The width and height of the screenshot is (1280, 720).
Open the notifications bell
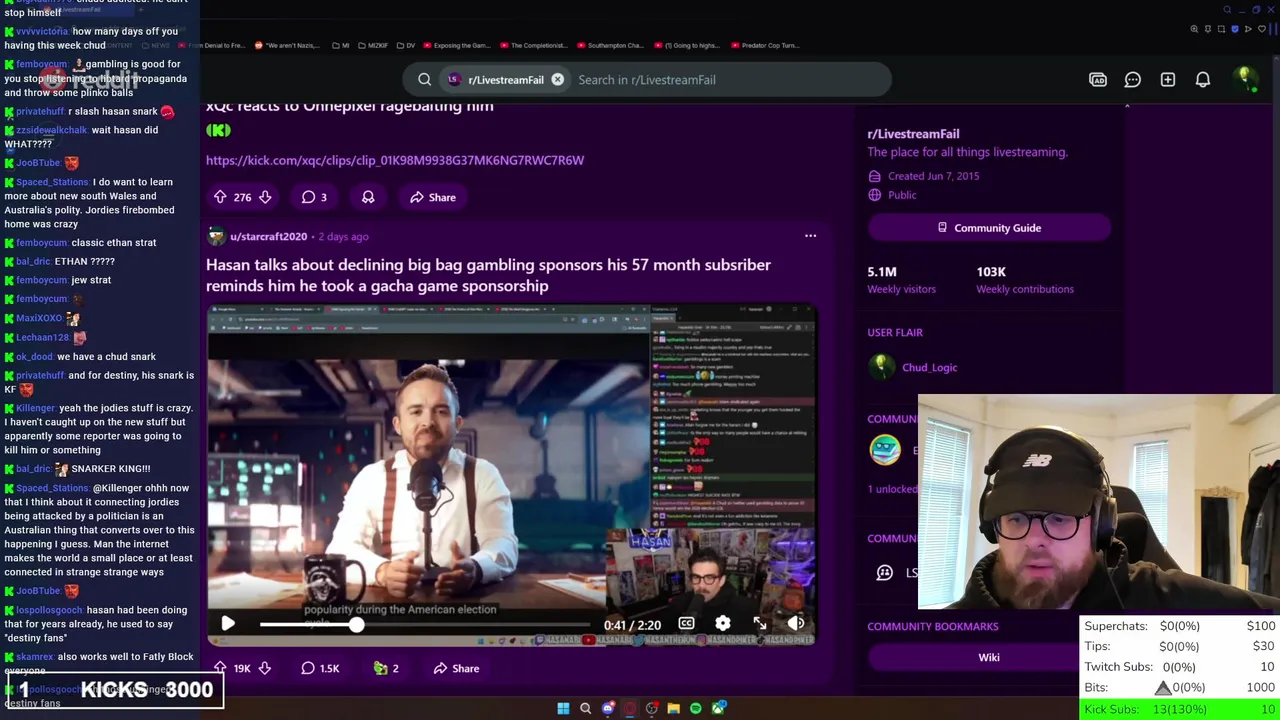pyautogui.click(x=1203, y=80)
